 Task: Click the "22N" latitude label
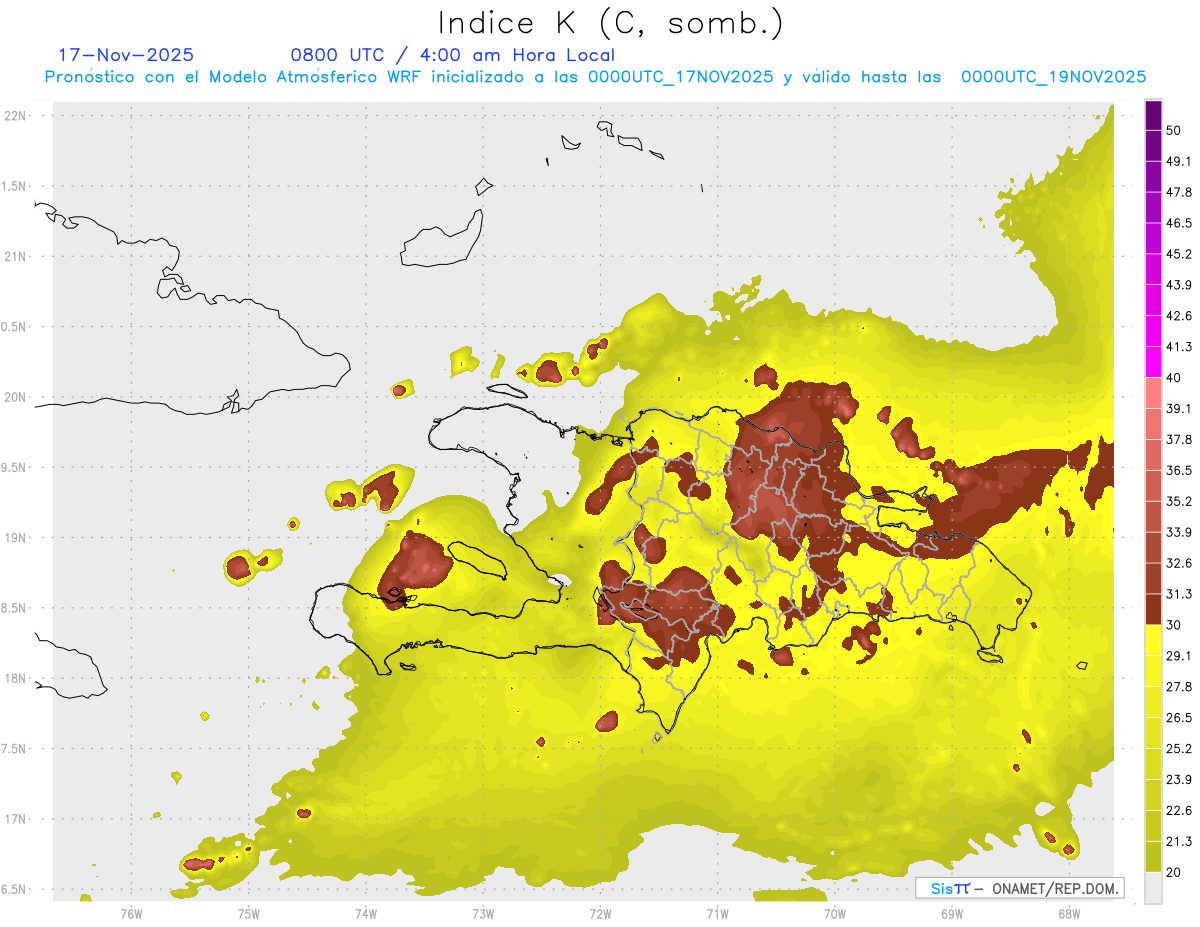click(16, 116)
